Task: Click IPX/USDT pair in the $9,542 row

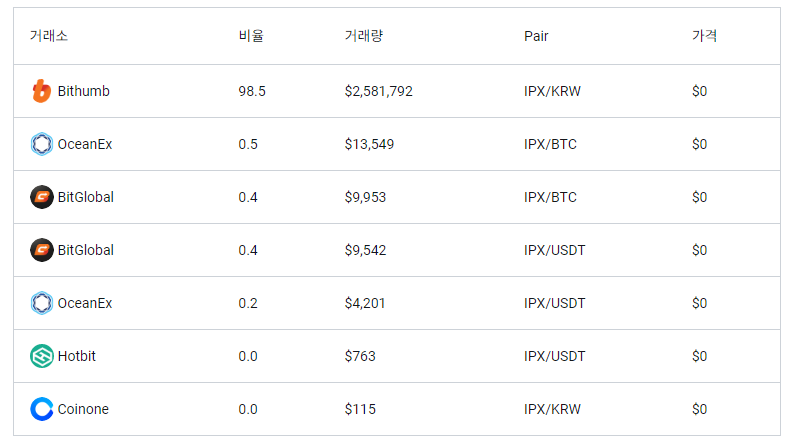Action: (x=555, y=250)
